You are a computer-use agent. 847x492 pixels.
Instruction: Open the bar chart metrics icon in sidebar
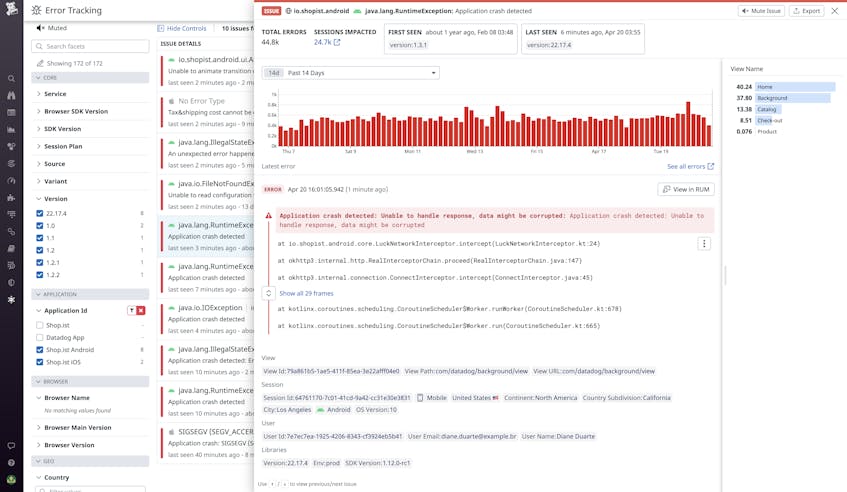[x=11, y=130]
